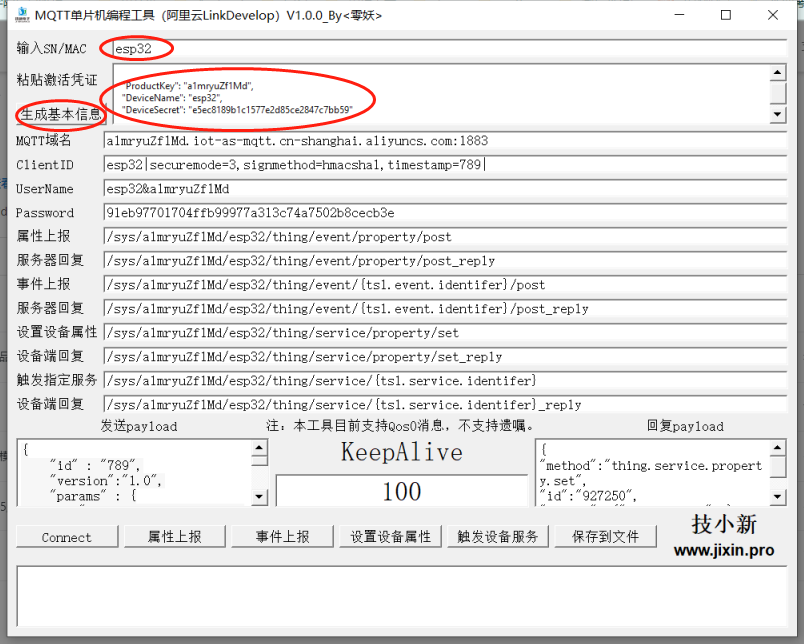
Task: Click the property/set_reply topic field
Action: pos(445,357)
